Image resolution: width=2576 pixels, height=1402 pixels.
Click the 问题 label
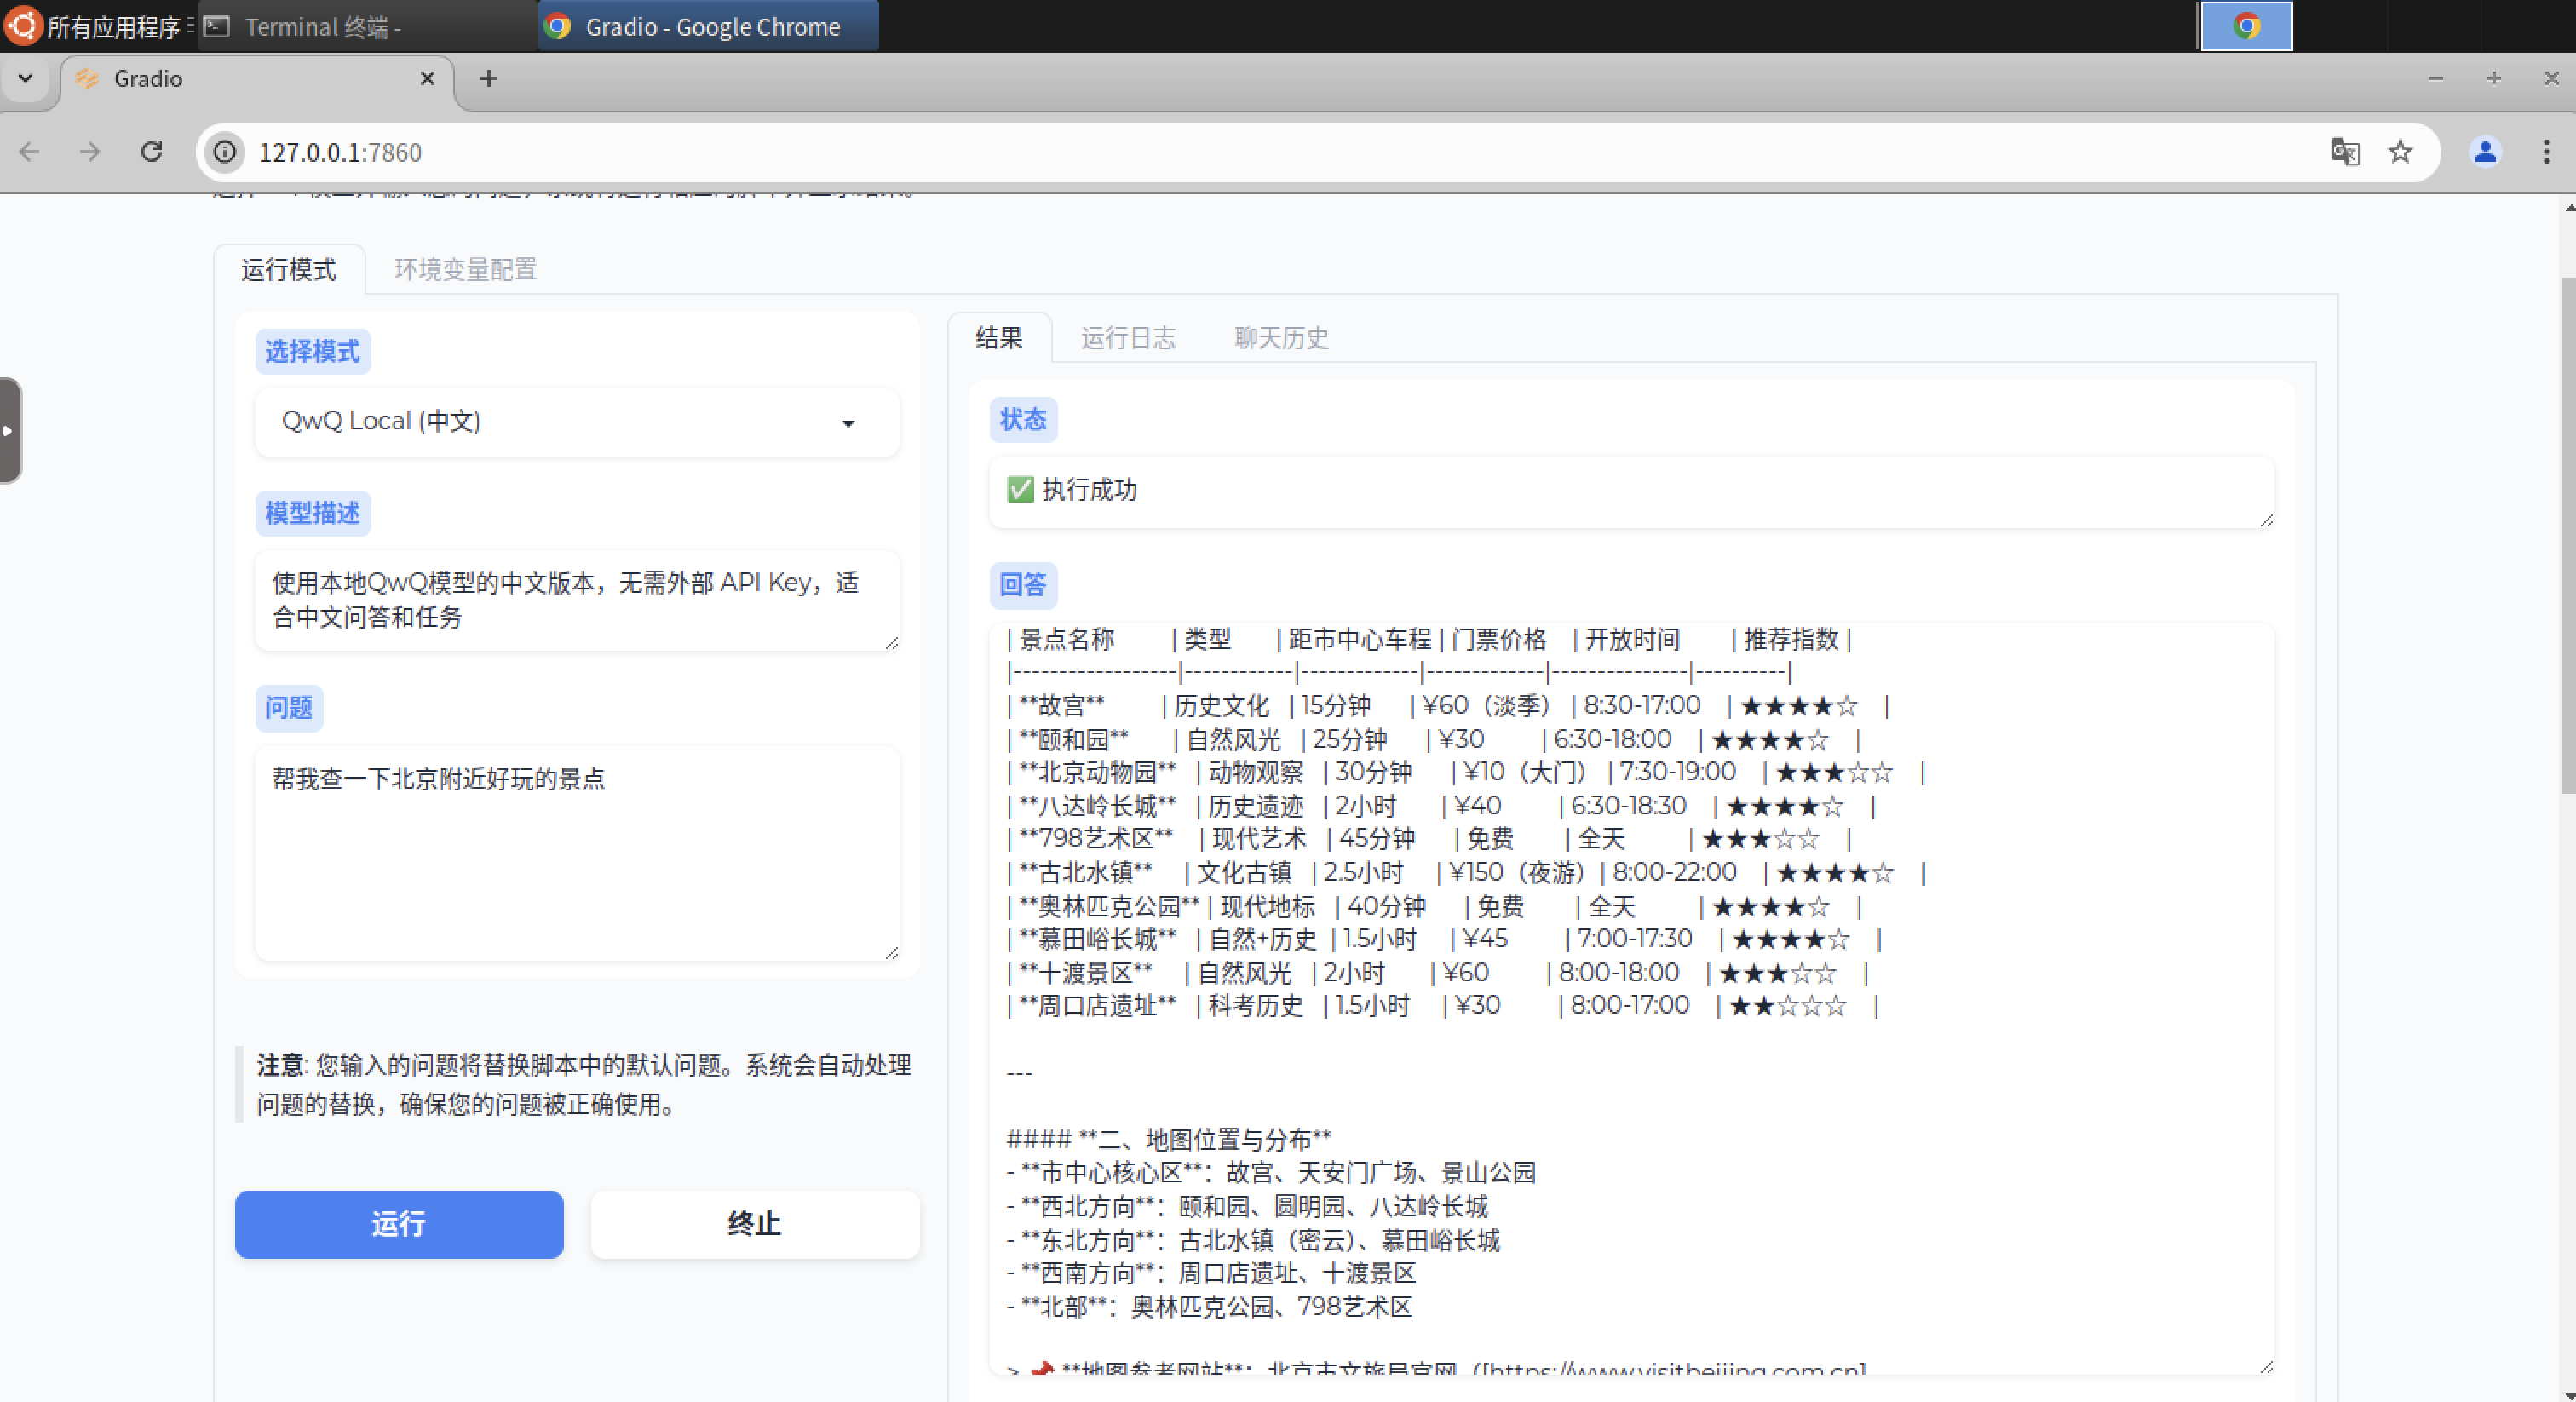click(x=289, y=708)
